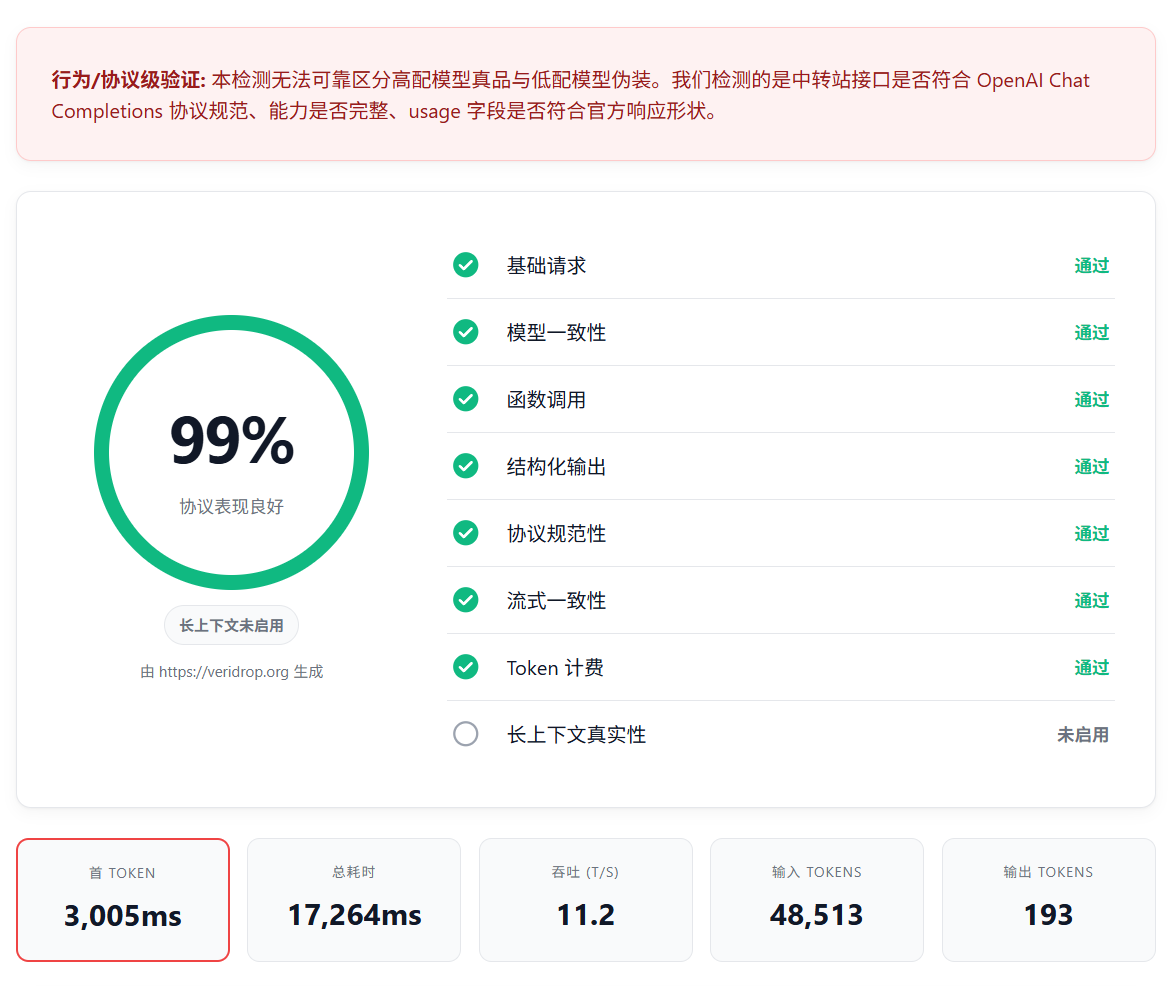Click the empty circle icon beside 长上下文真实性
The height and width of the screenshot is (986, 1171).
[x=465, y=734]
